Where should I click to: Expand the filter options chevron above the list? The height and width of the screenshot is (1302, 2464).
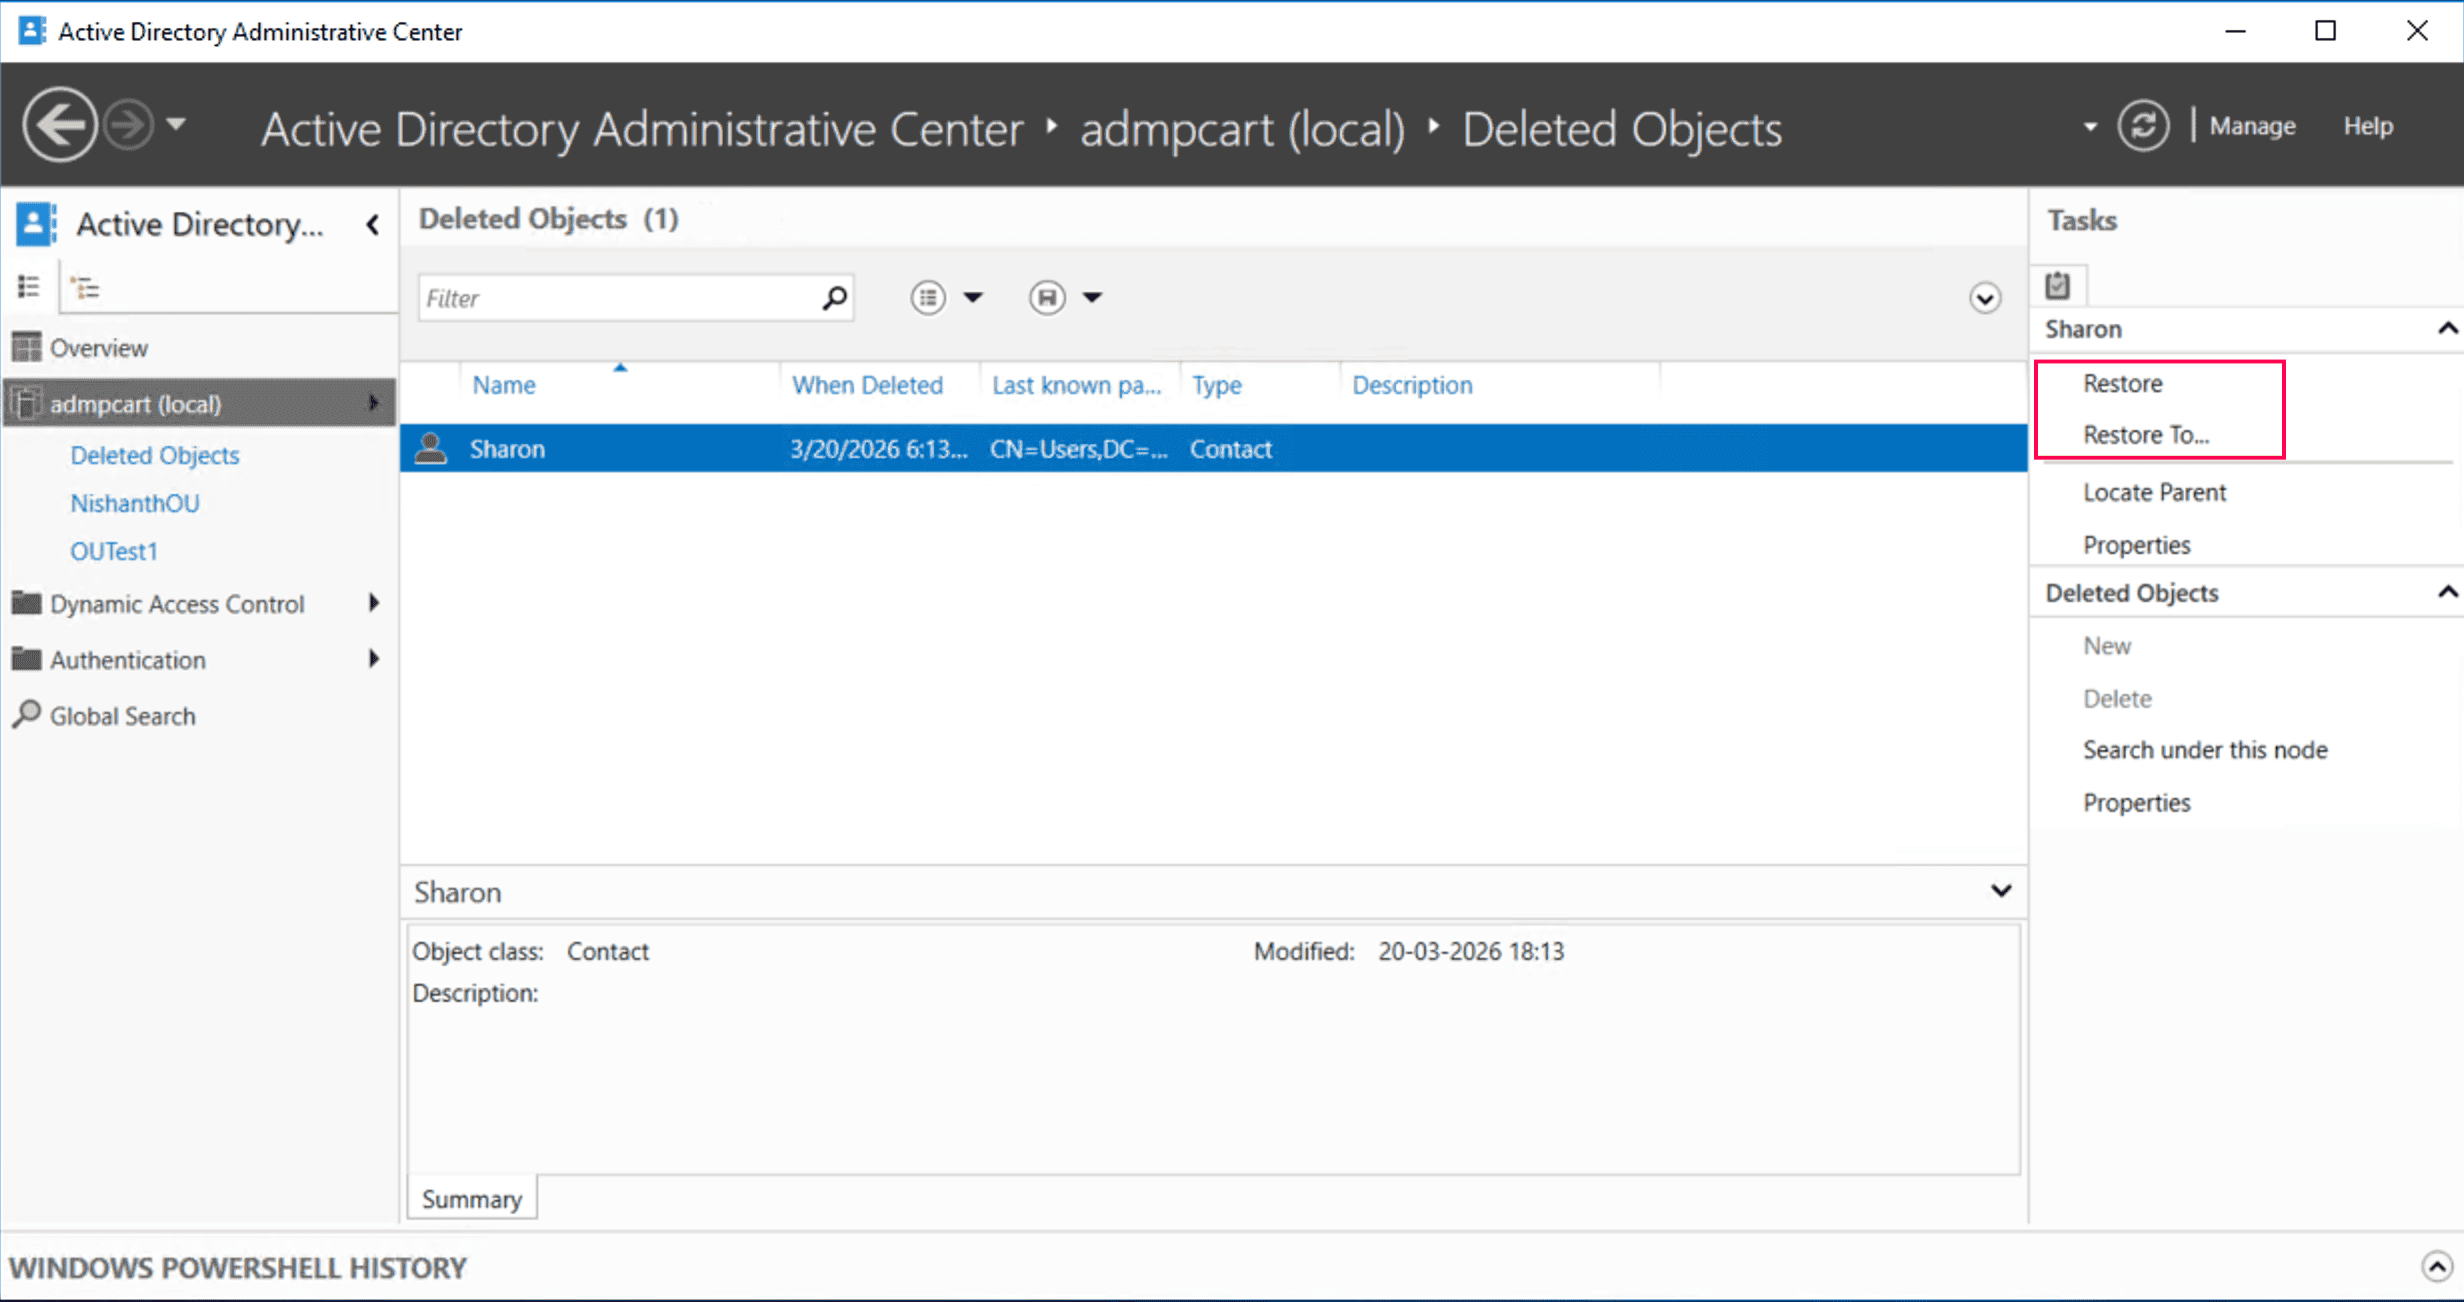(1985, 297)
